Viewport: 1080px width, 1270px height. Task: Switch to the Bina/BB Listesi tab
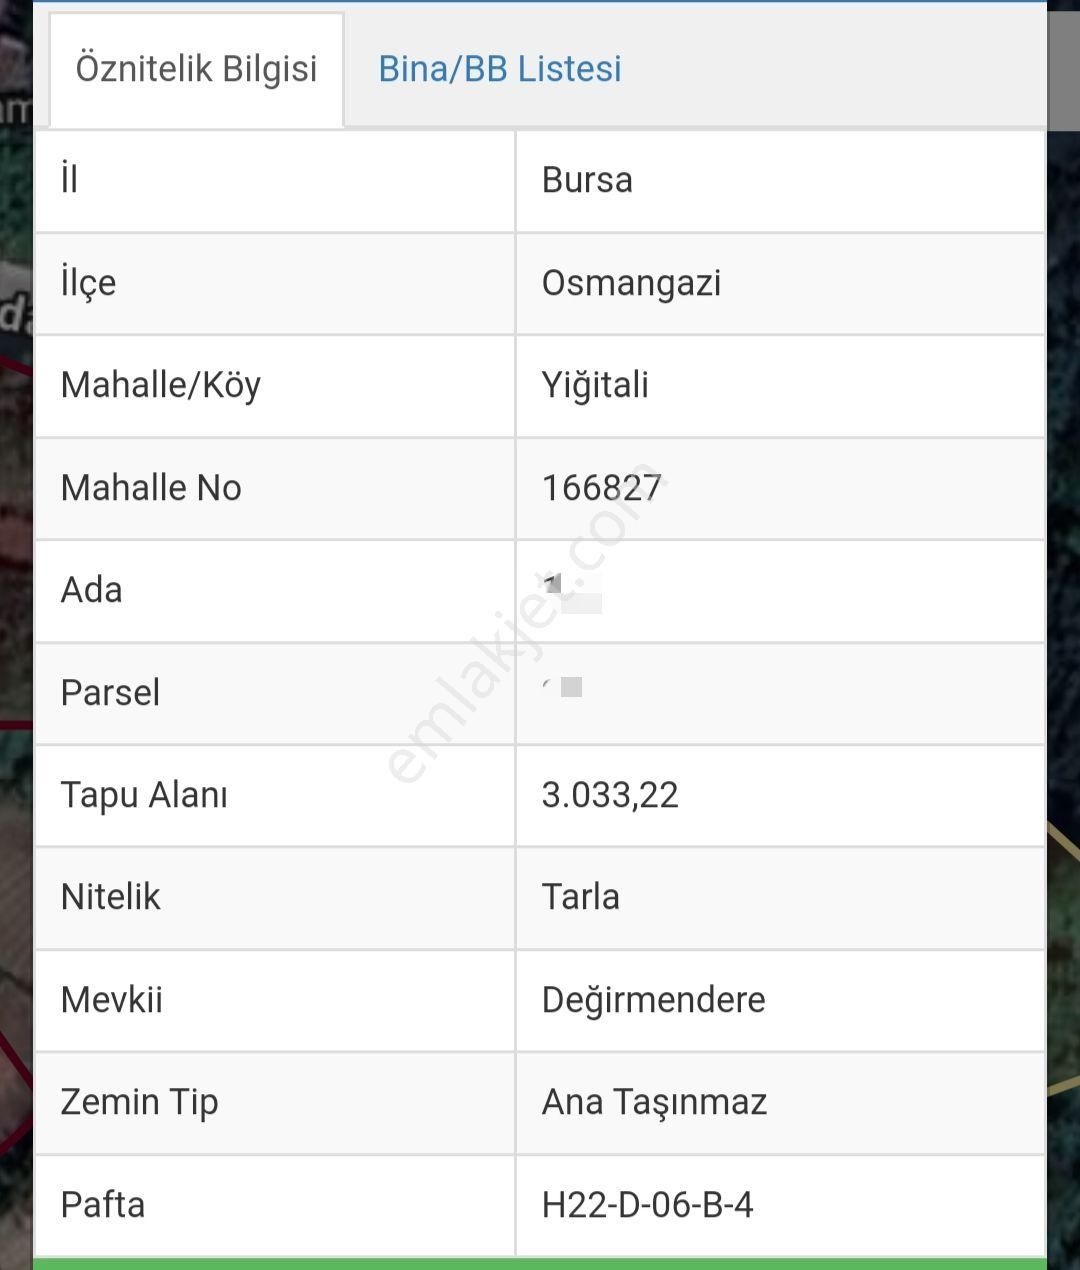(499, 69)
